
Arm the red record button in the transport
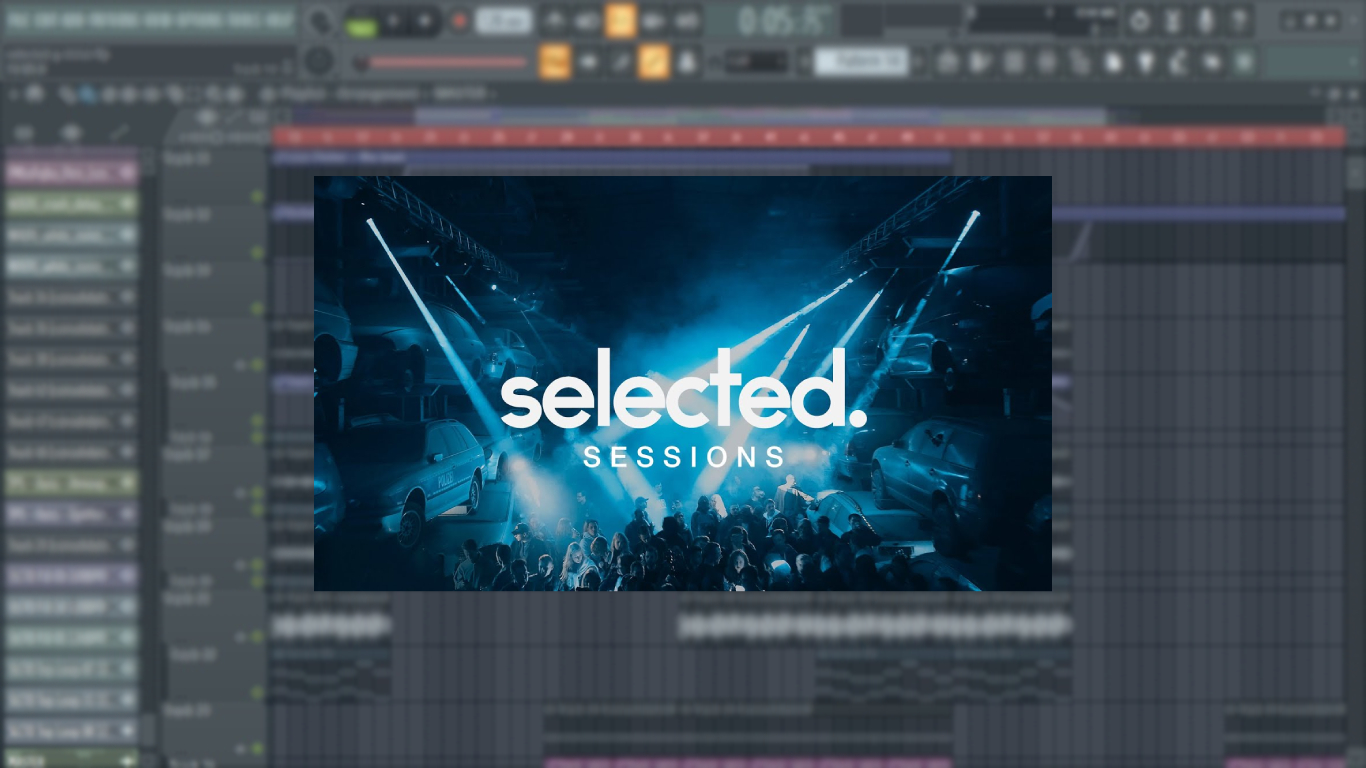(460, 20)
